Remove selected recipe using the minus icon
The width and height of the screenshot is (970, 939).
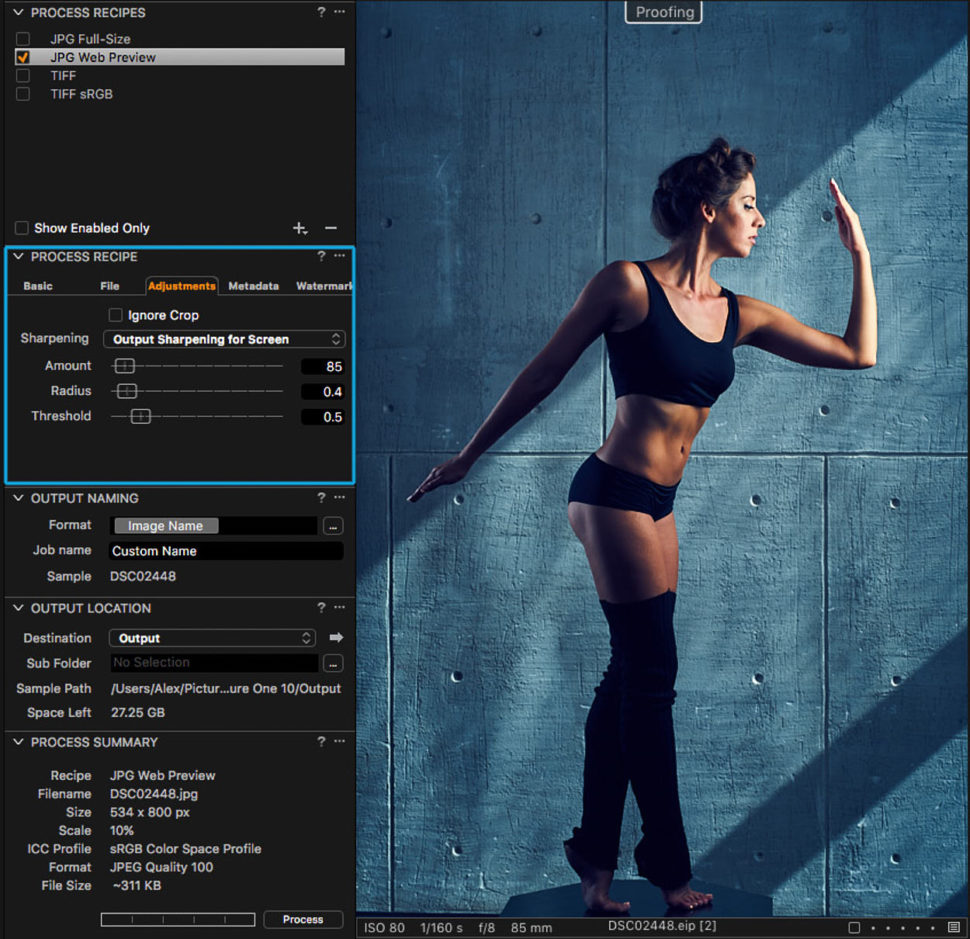[x=331, y=228]
